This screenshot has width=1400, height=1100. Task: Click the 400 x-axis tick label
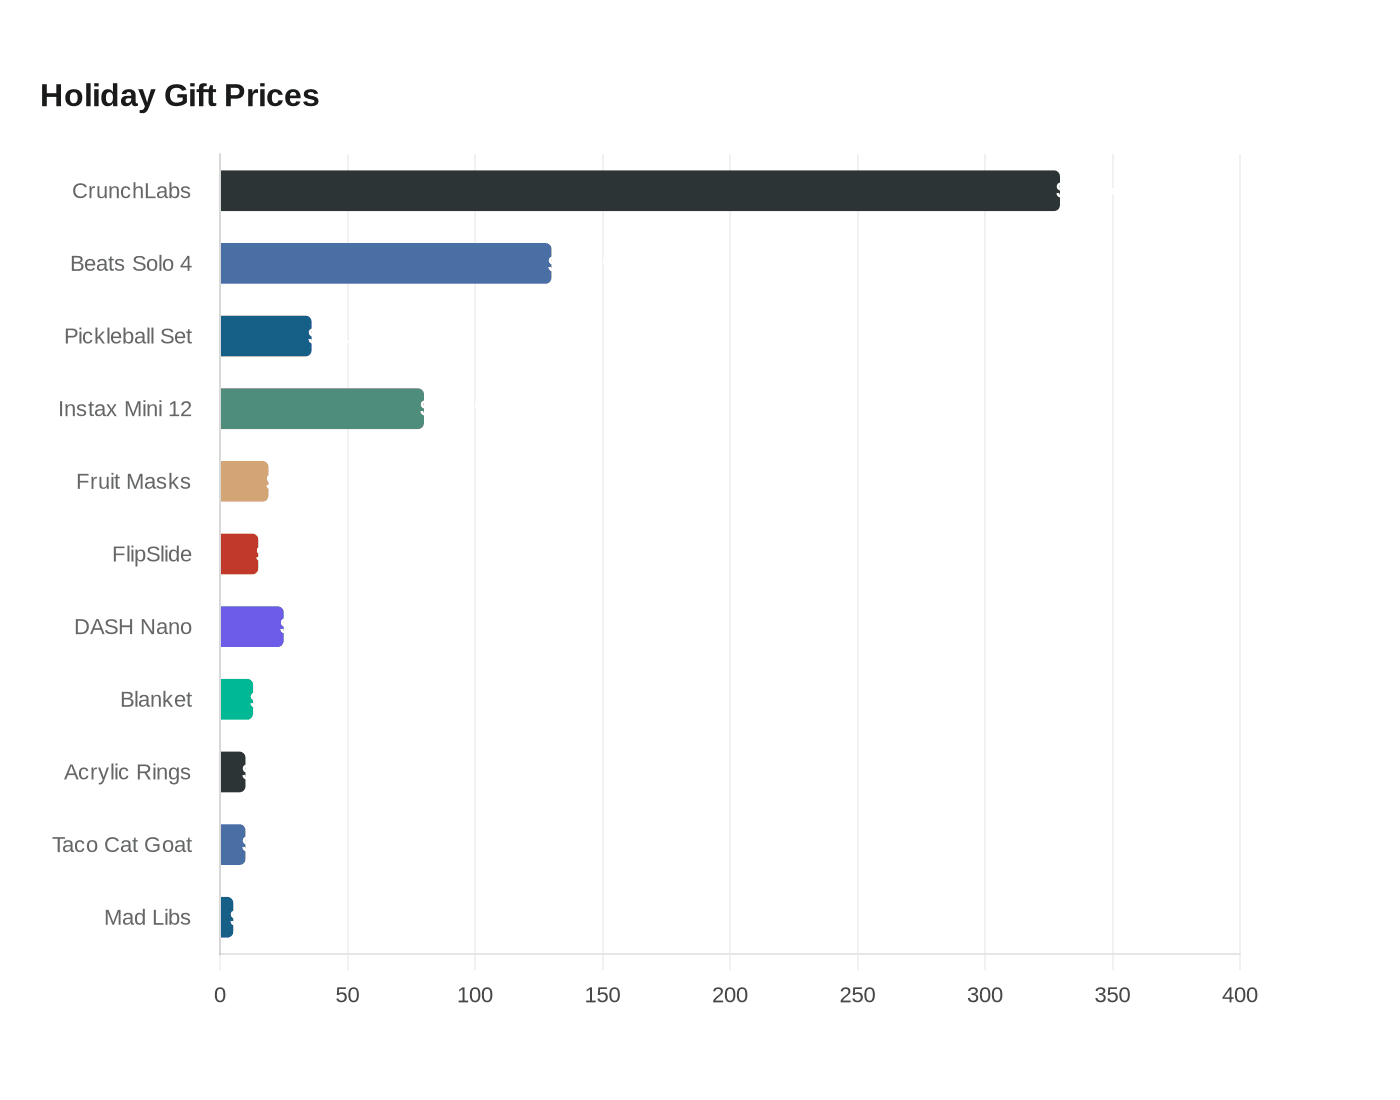click(x=1240, y=995)
